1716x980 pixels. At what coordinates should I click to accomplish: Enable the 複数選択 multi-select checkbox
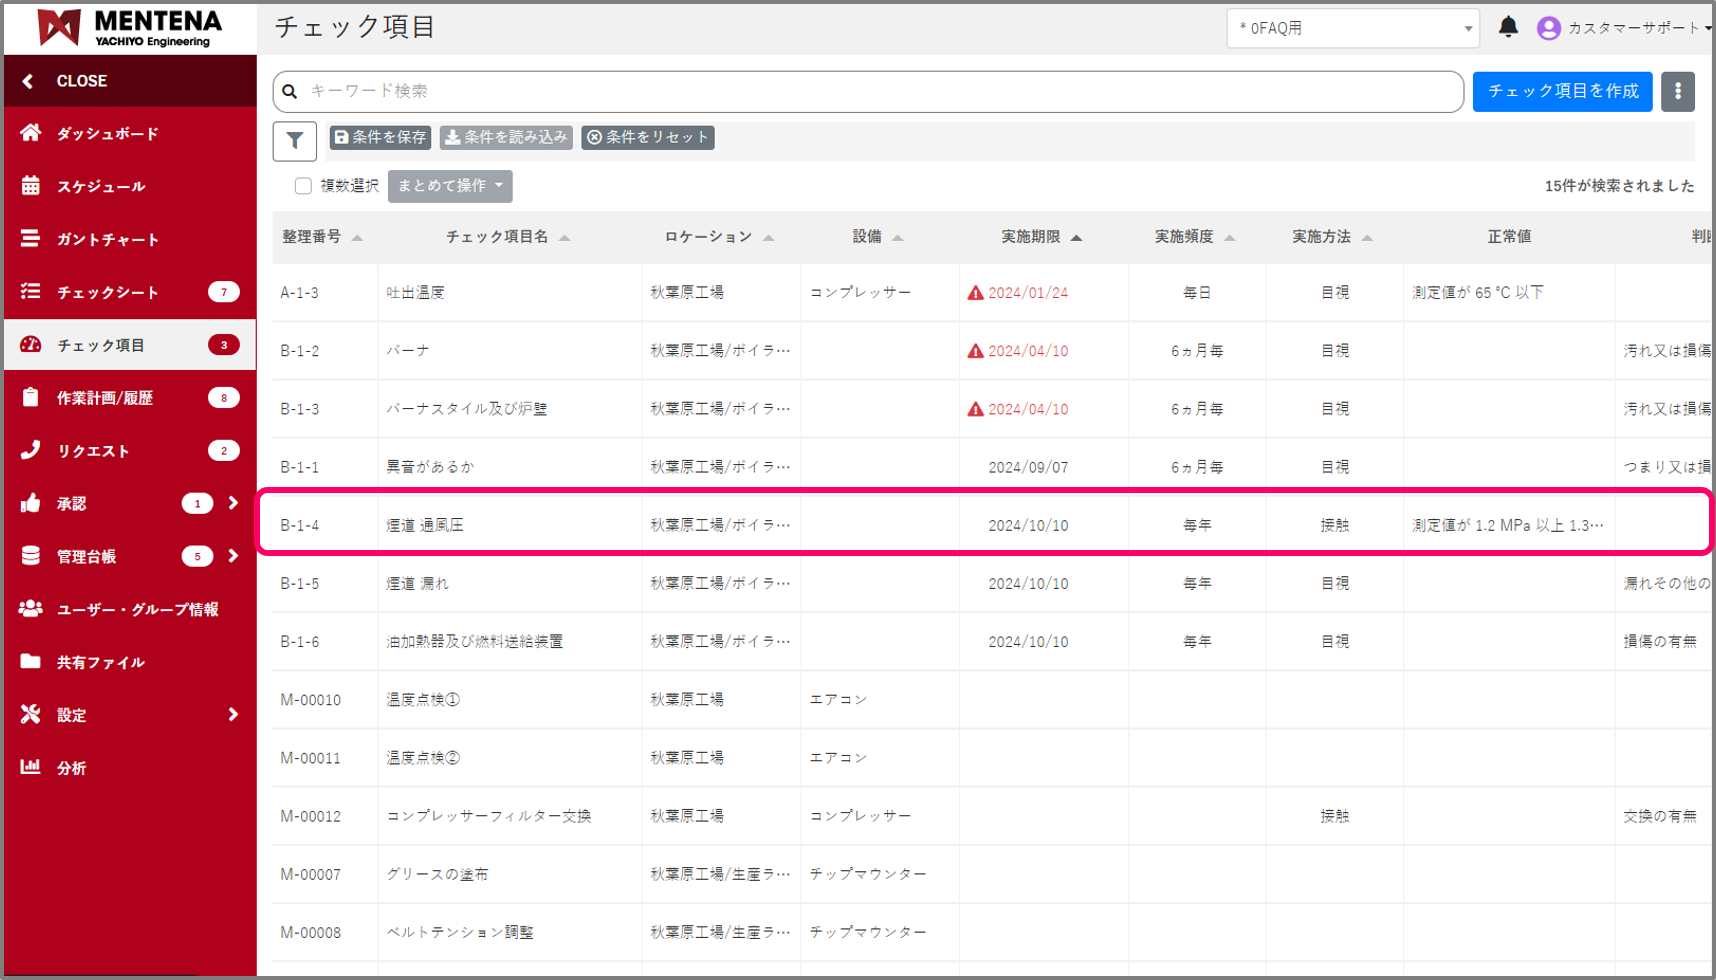click(x=303, y=186)
